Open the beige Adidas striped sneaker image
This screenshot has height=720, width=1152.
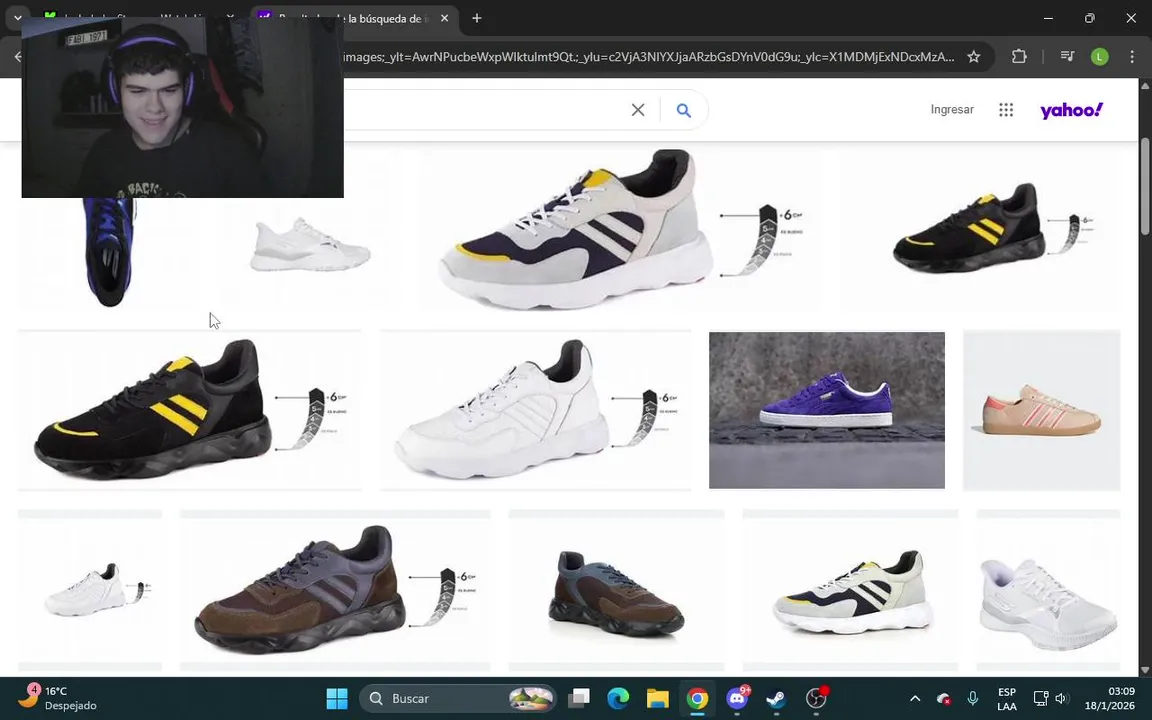pos(1042,410)
